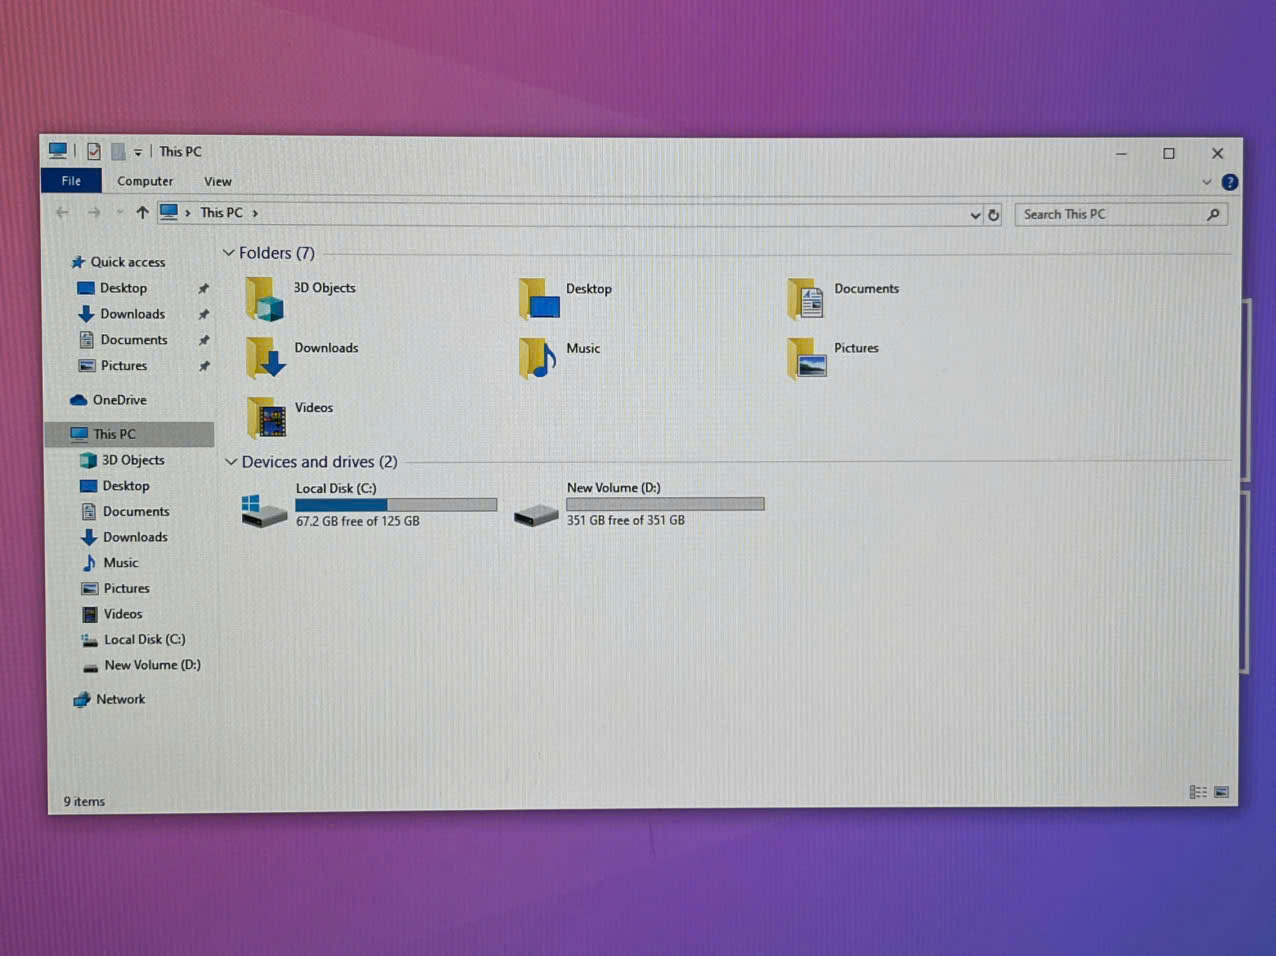
Task: Open the Music folder icon
Action: 537,358
